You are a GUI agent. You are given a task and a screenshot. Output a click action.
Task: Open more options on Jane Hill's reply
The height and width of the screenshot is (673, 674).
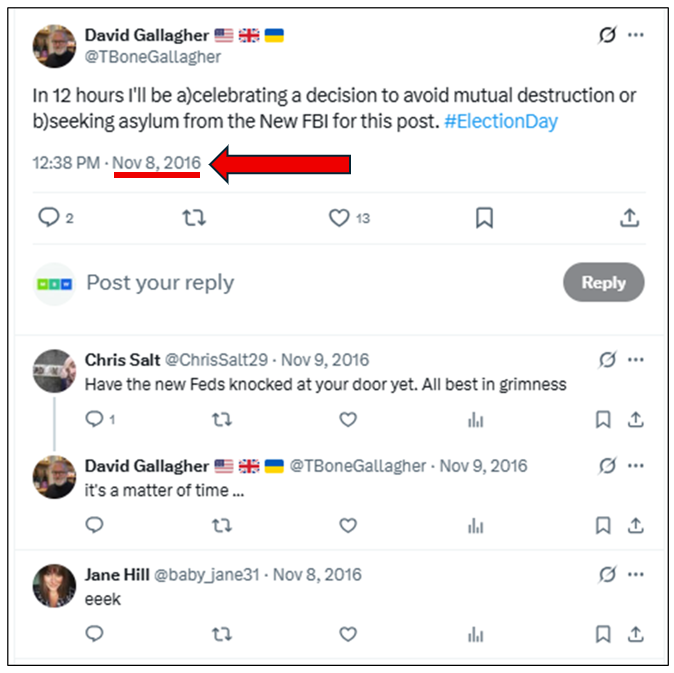click(x=636, y=575)
